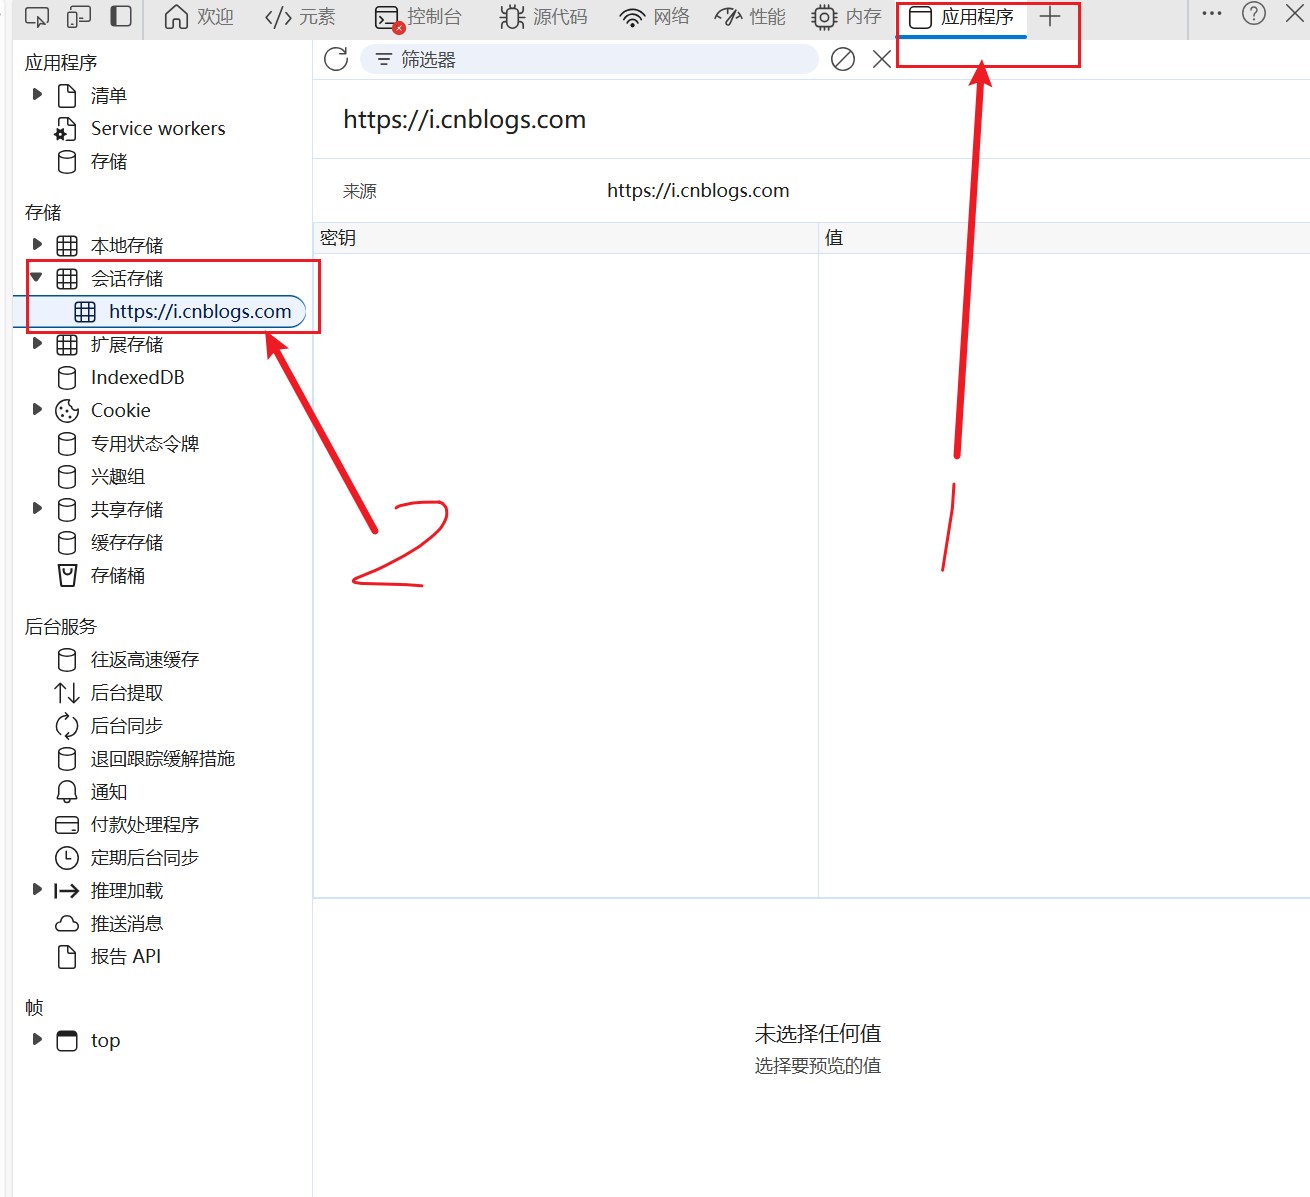1310x1197 pixels.
Task: Select https://i.cnblogs.com under 会话存储
Action: tap(200, 311)
